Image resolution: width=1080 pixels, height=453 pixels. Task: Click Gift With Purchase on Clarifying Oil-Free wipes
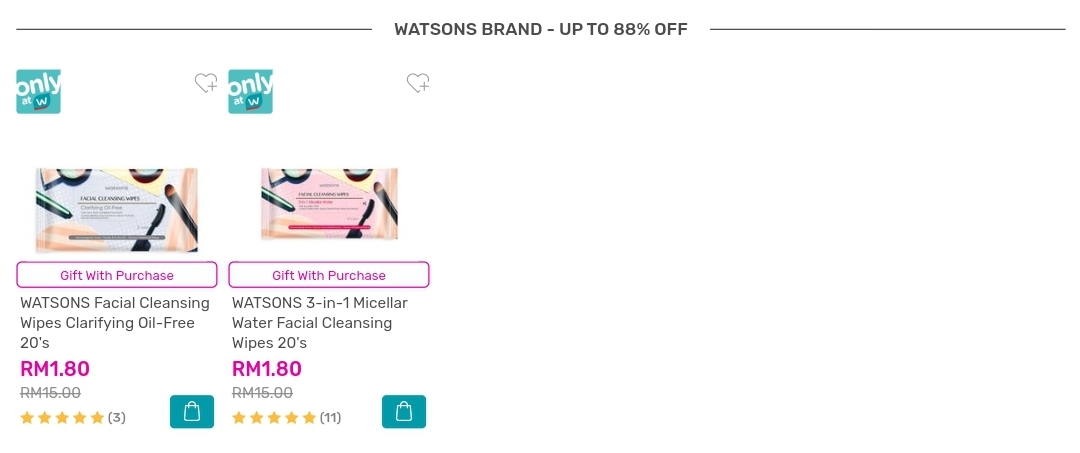pyautogui.click(x=117, y=275)
